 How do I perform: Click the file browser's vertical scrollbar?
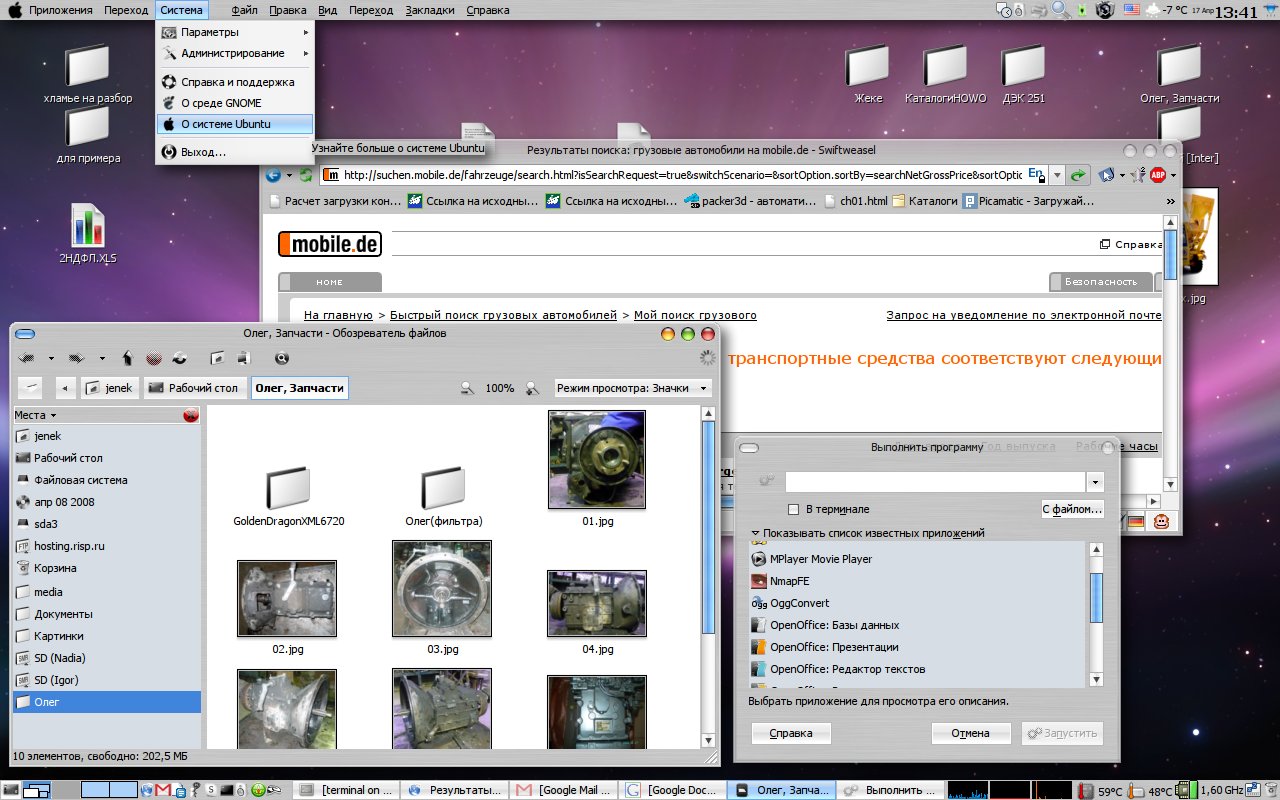coord(709,577)
